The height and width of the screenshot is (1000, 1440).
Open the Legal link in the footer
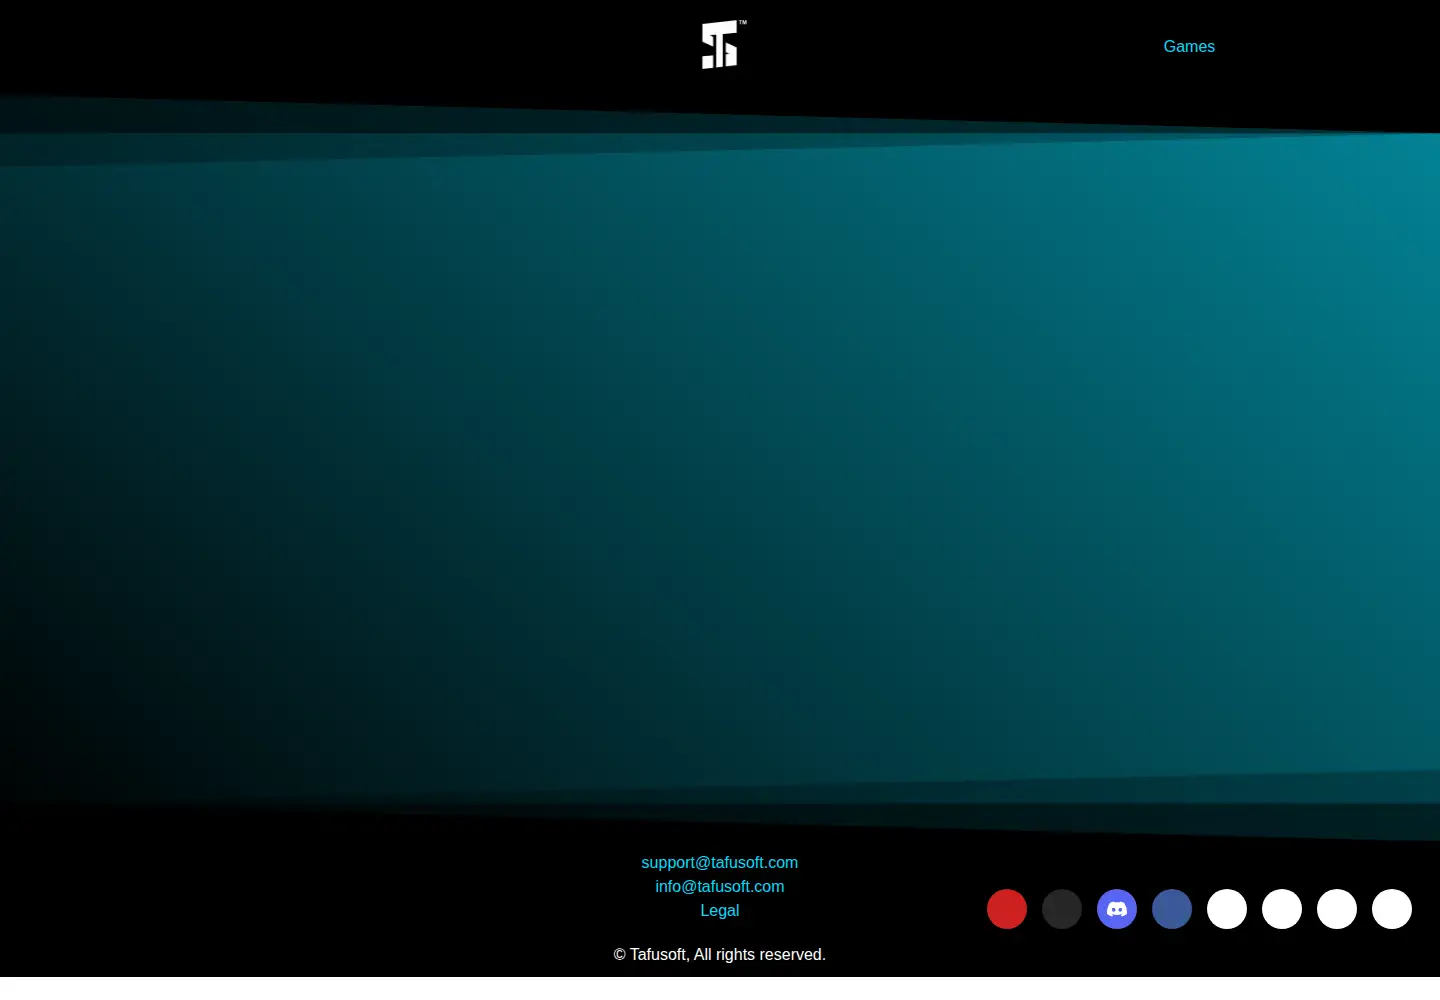(720, 910)
